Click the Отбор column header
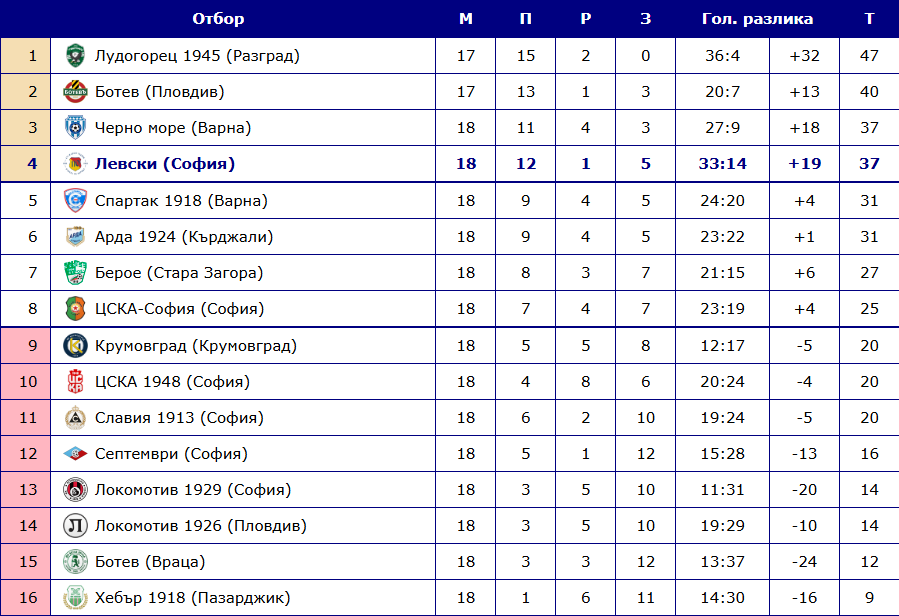The height and width of the screenshot is (616, 899). 218,19
